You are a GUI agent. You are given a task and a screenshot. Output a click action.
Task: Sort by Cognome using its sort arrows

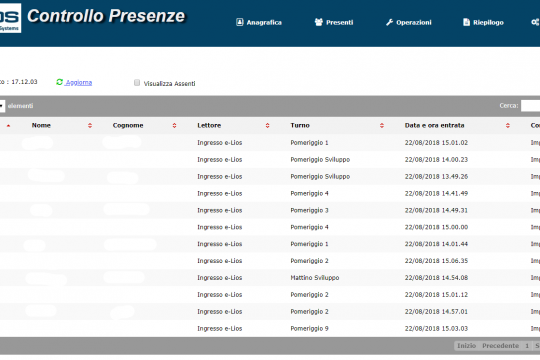tap(174, 125)
